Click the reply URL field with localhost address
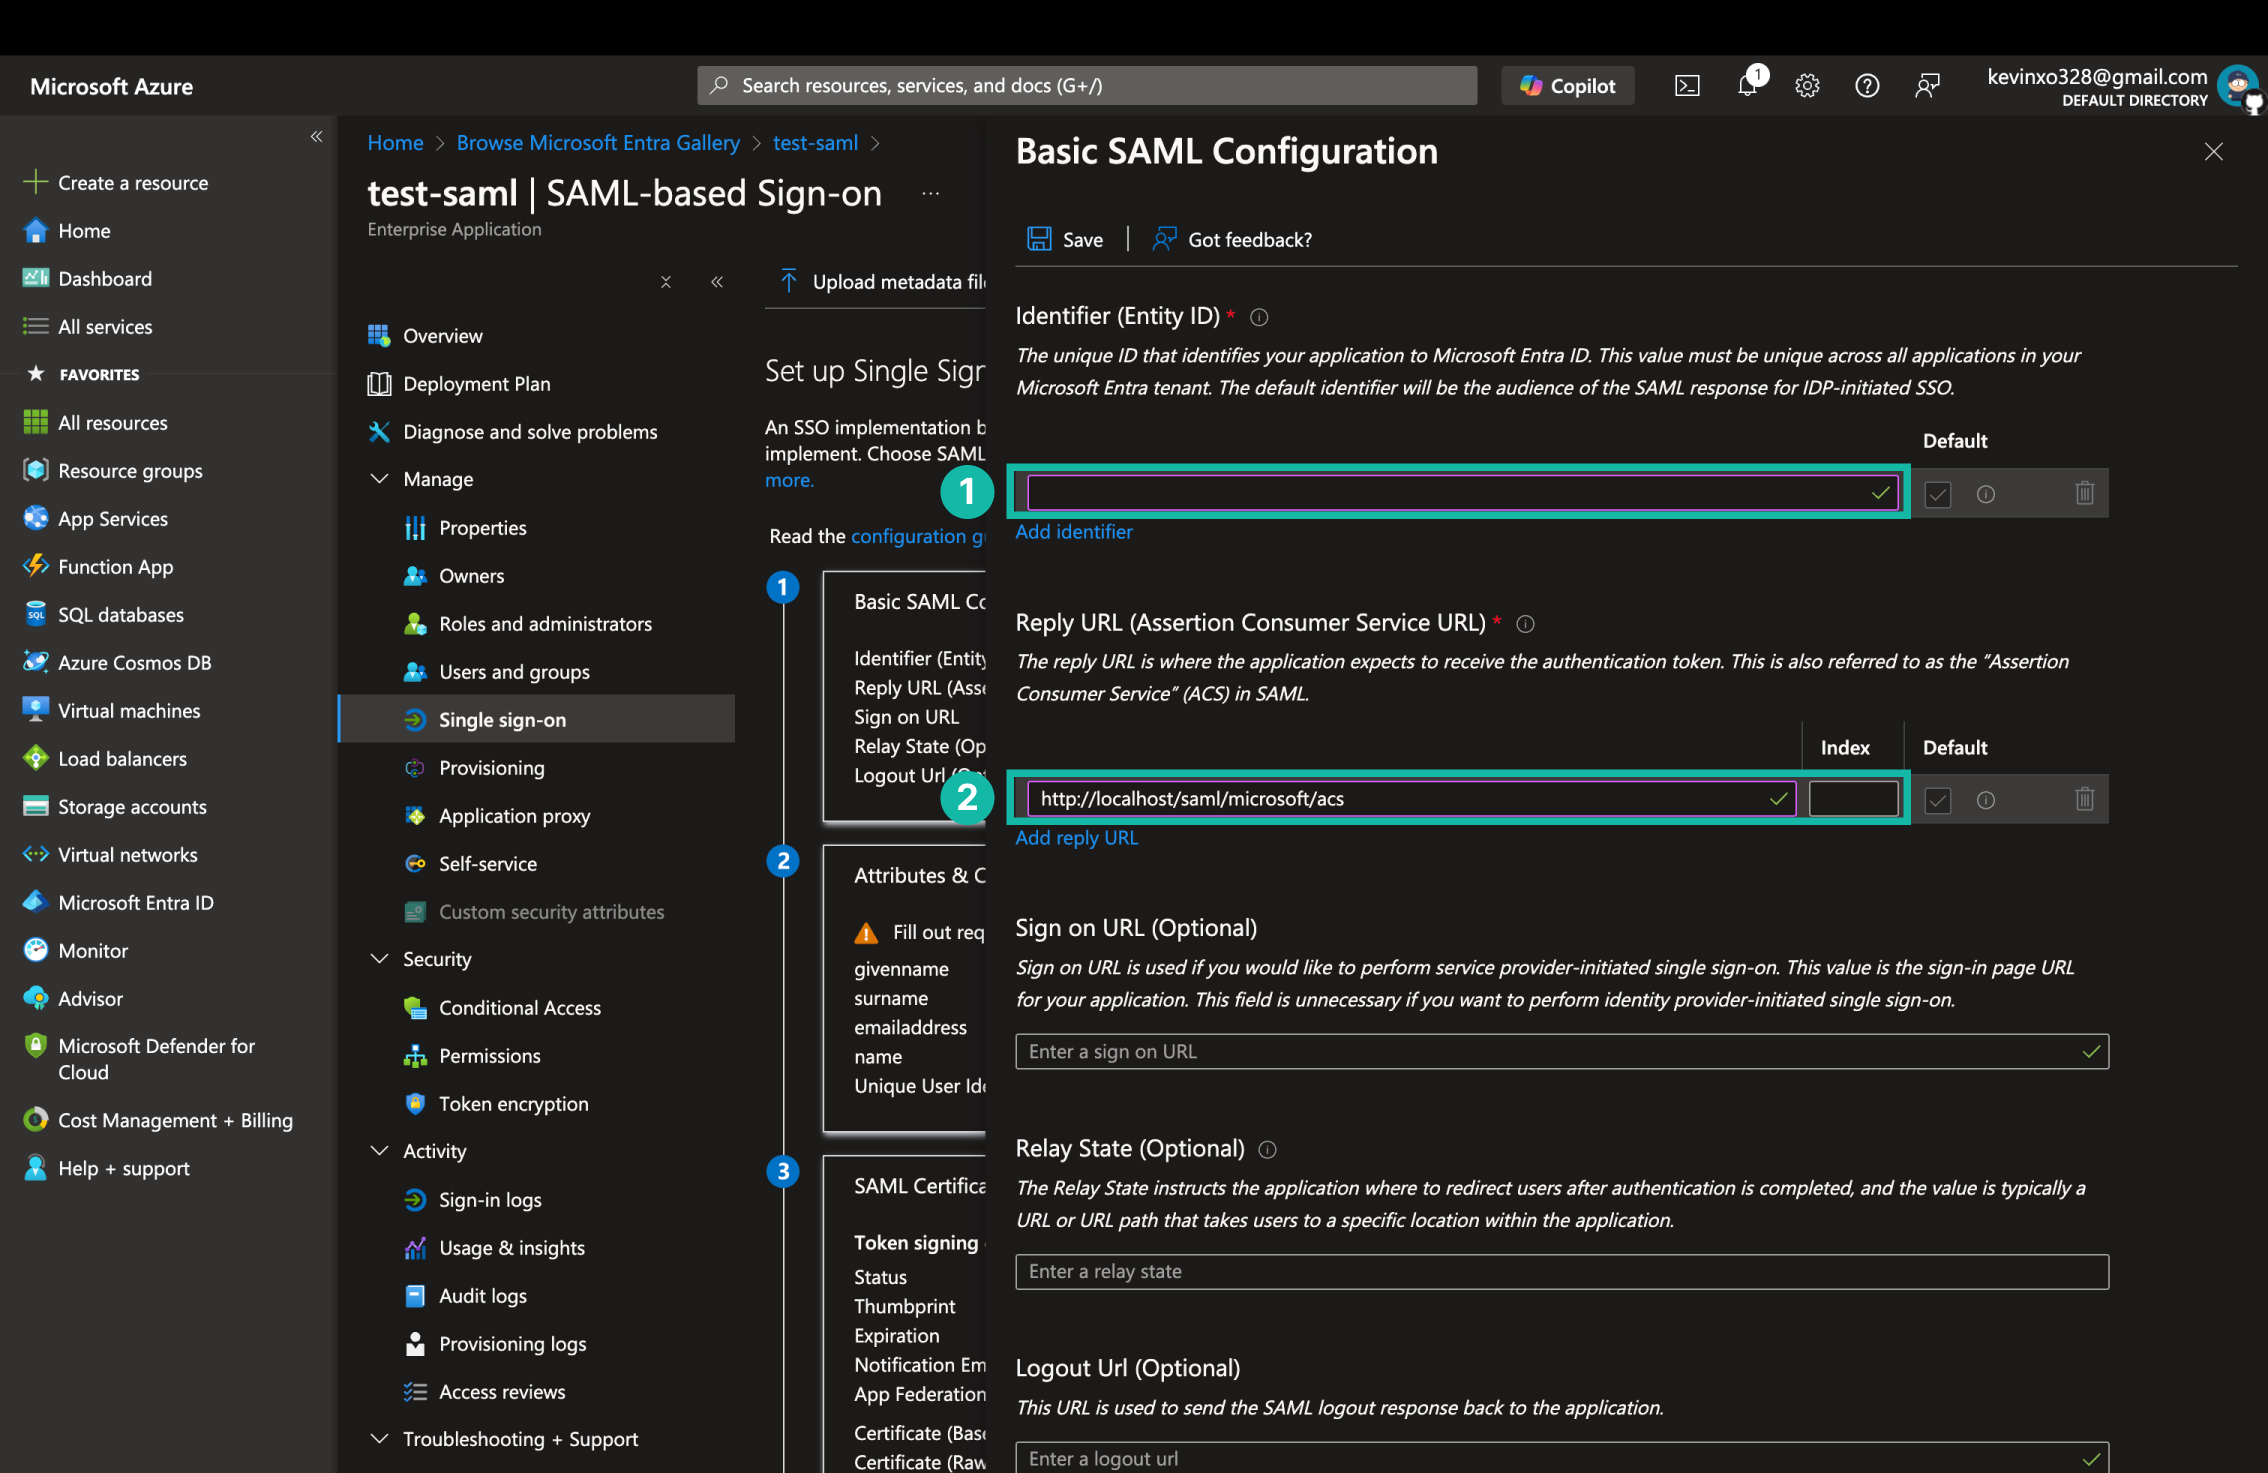The width and height of the screenshot is (2268, 1473). coord(1411,799)
